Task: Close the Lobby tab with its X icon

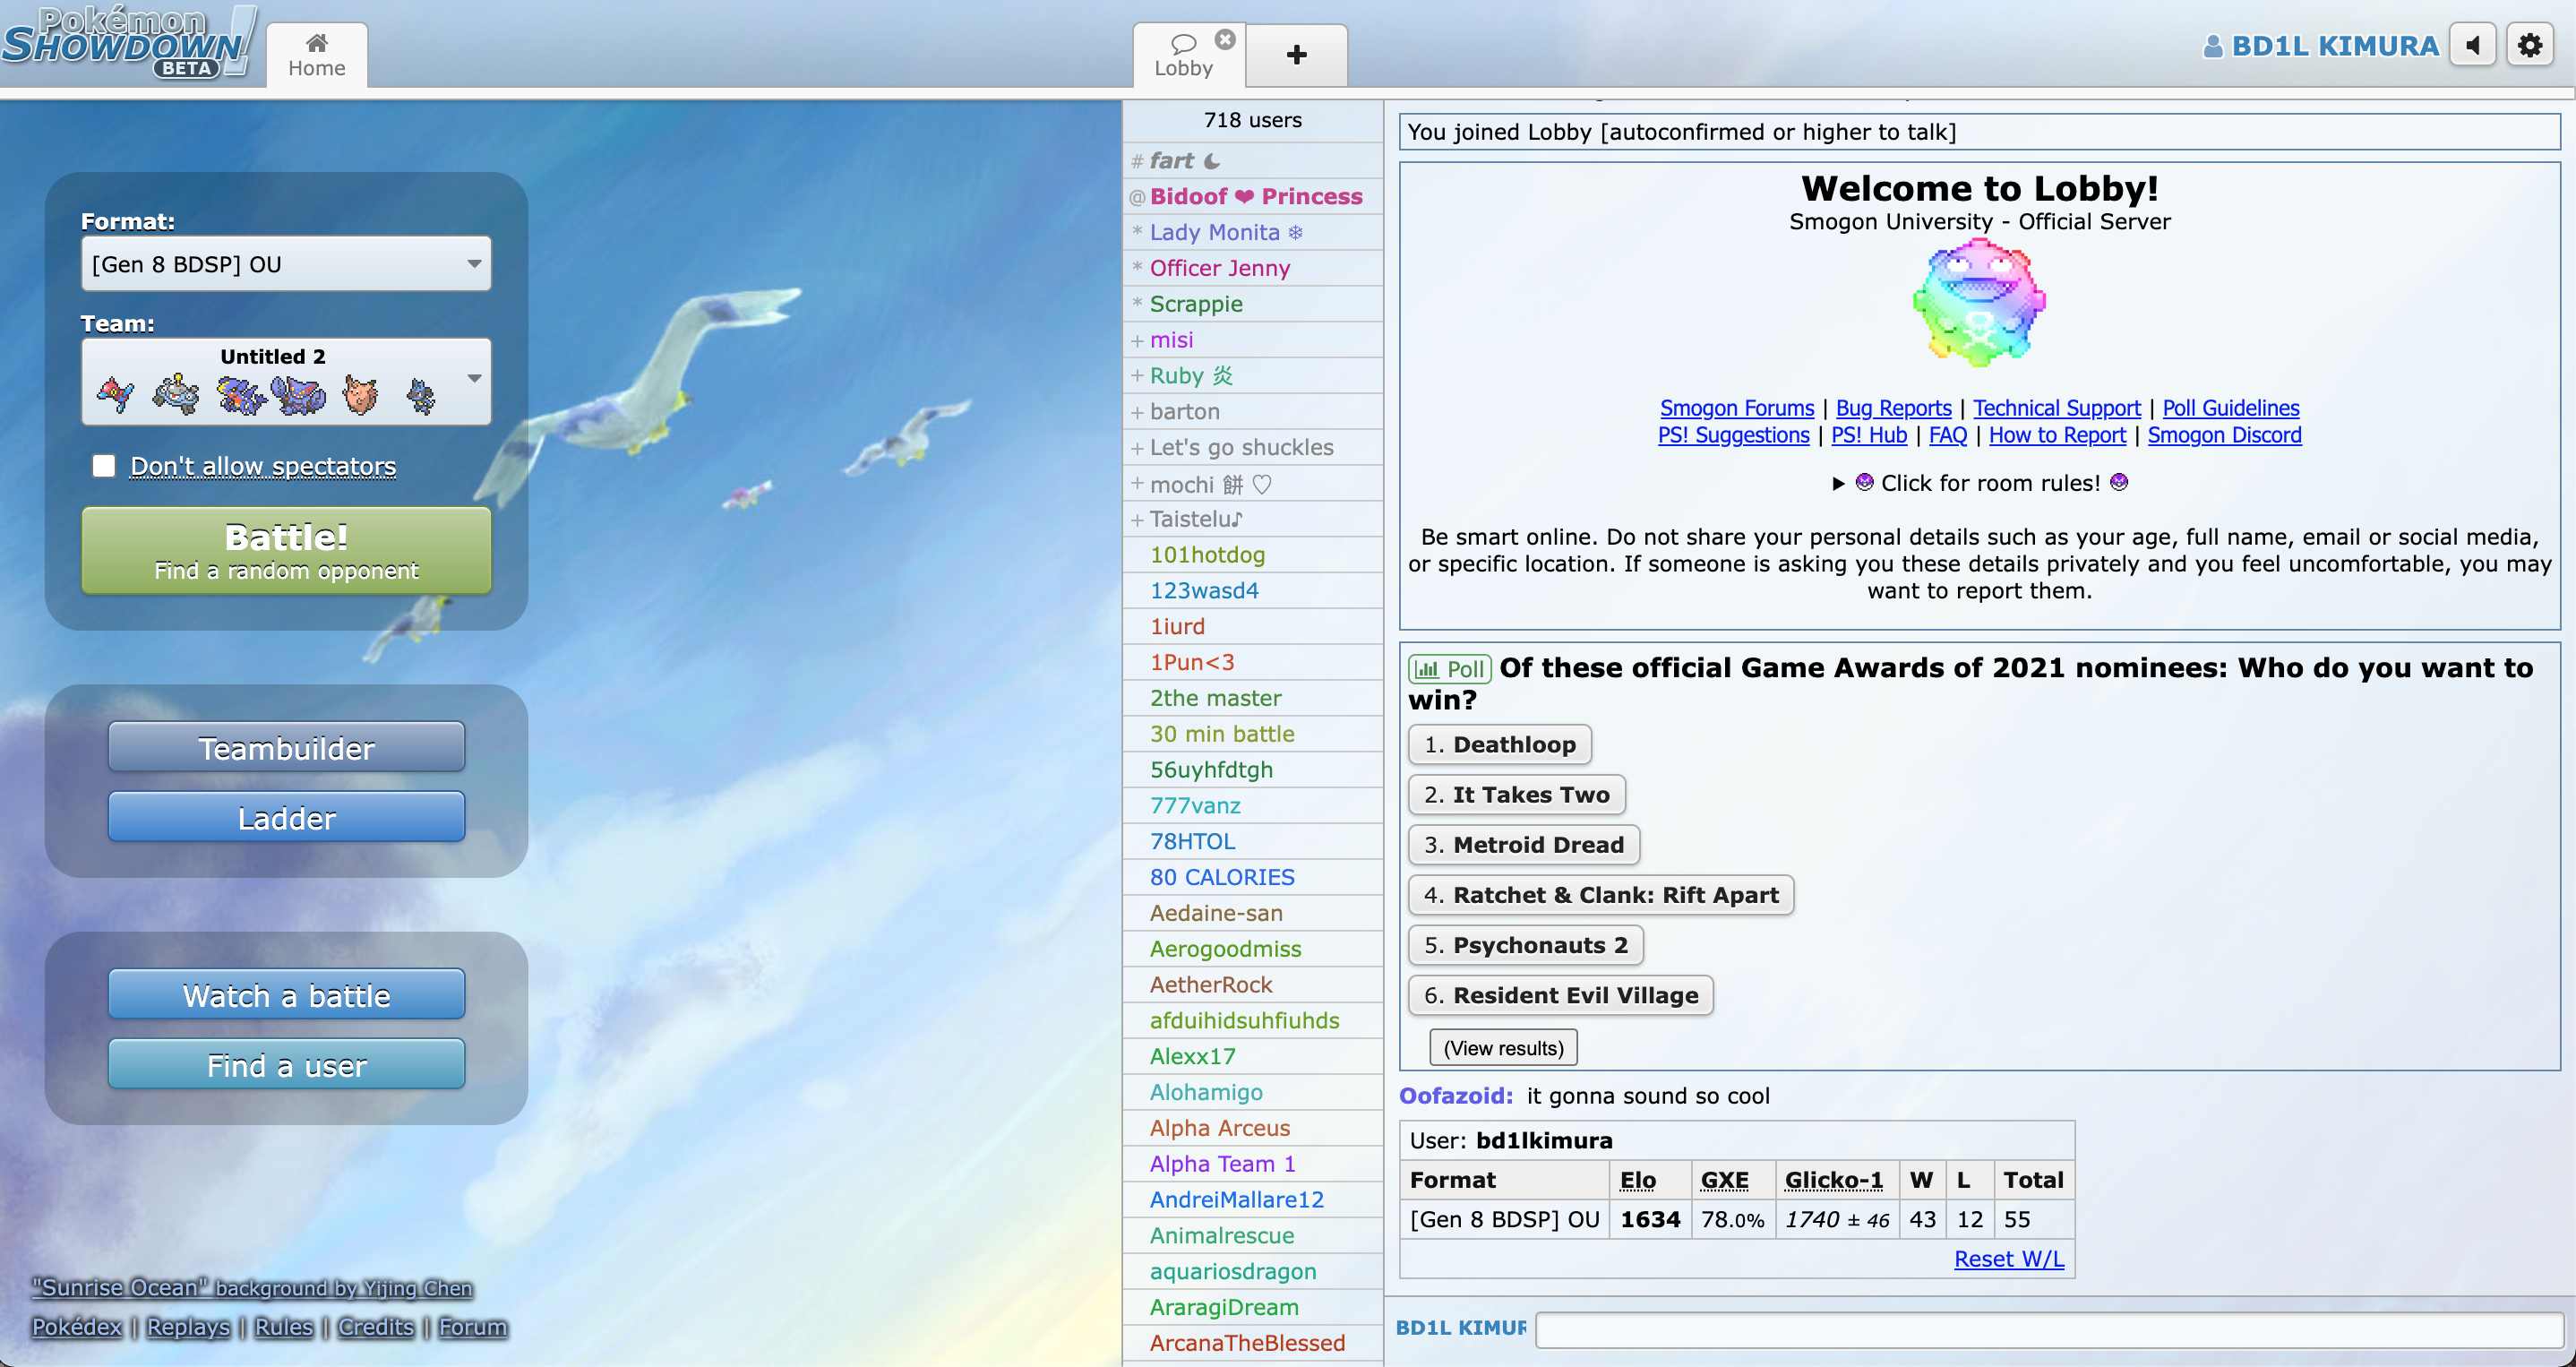Action: (x=1225, y=40)
